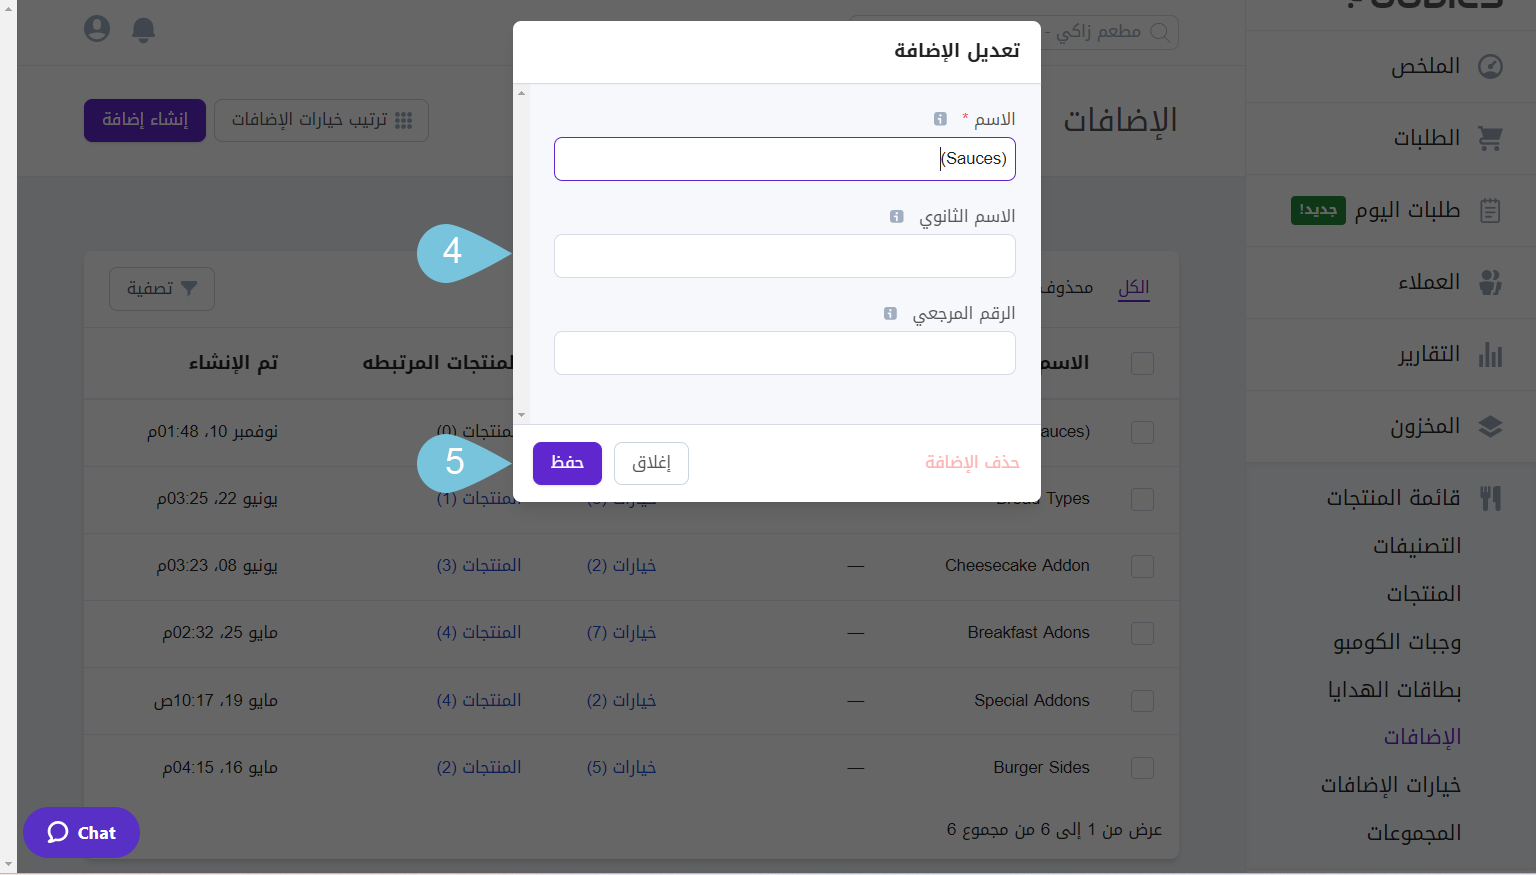Click the info tooltip beside الاسم label
Image resolution: width=1536 pixels, height=875 pixels.
(940, 118)
